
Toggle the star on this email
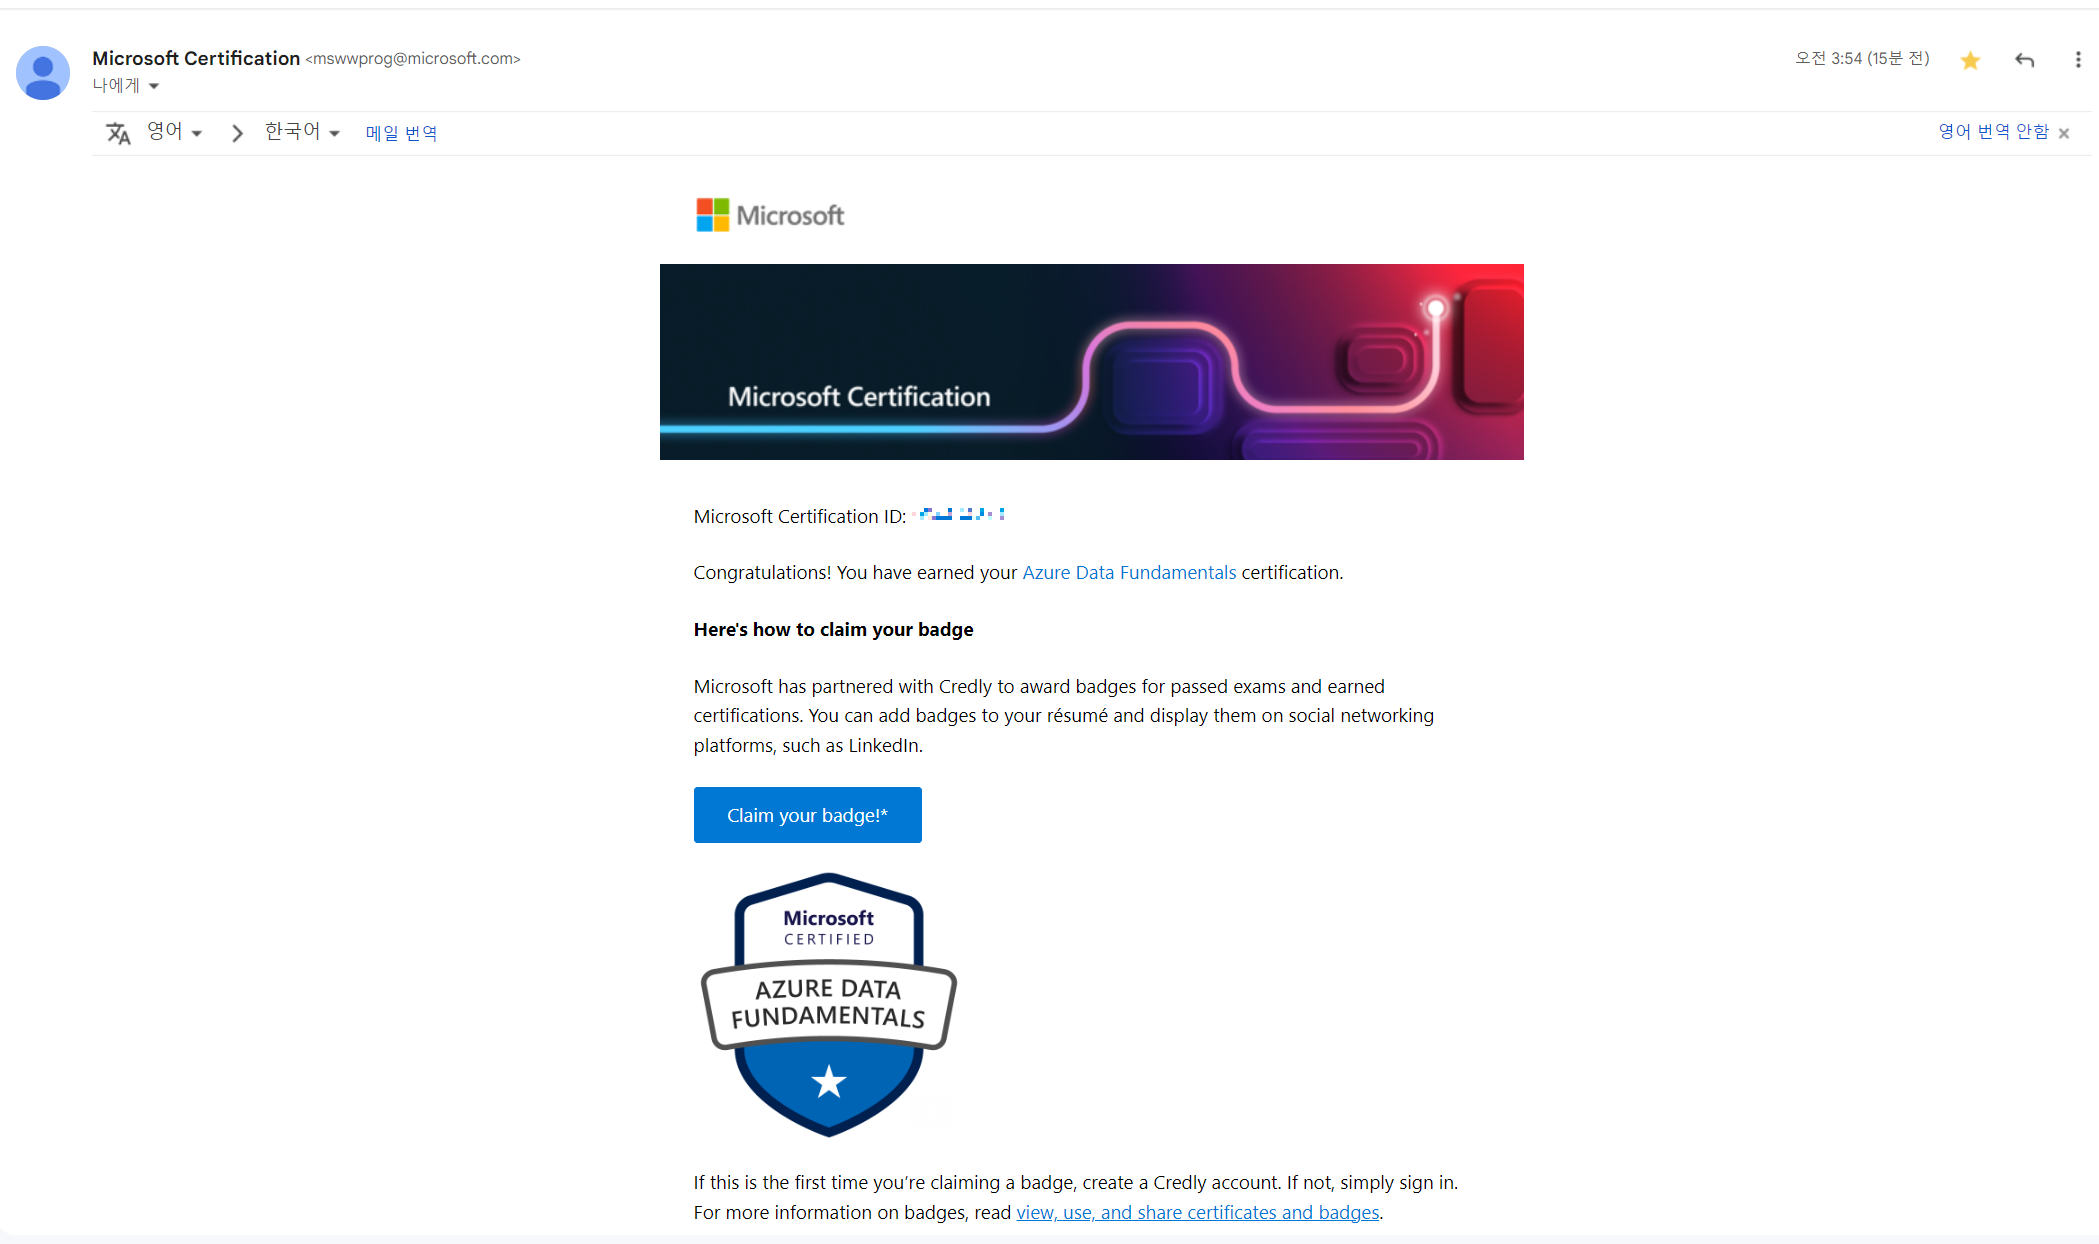[x=1970, y=61]
